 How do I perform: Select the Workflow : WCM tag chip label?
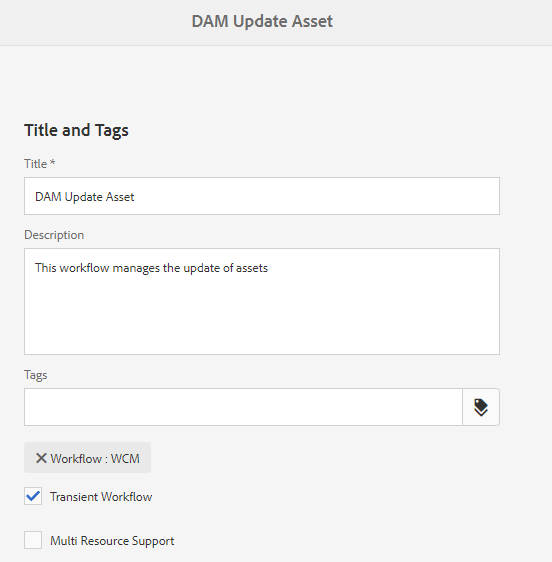click(95, 458)
